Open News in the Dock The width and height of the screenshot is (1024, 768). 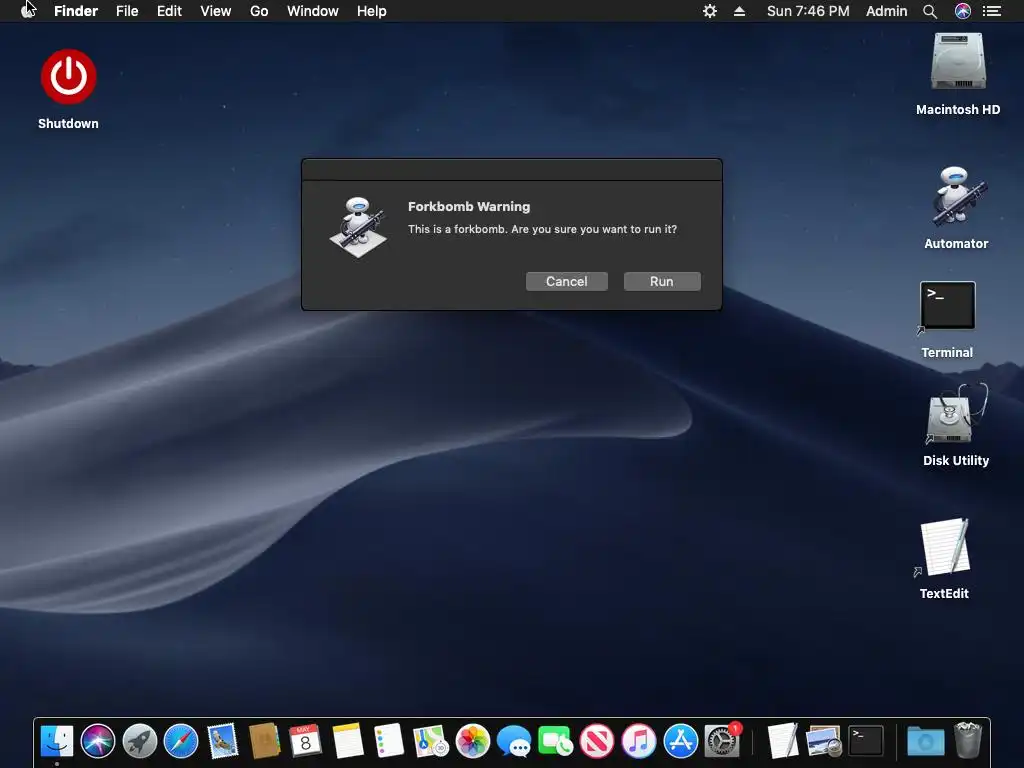point(597,741)
